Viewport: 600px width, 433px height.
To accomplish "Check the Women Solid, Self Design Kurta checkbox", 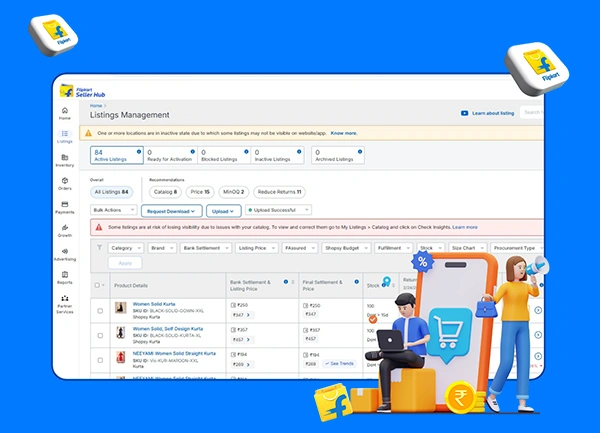I will point(100,335).
